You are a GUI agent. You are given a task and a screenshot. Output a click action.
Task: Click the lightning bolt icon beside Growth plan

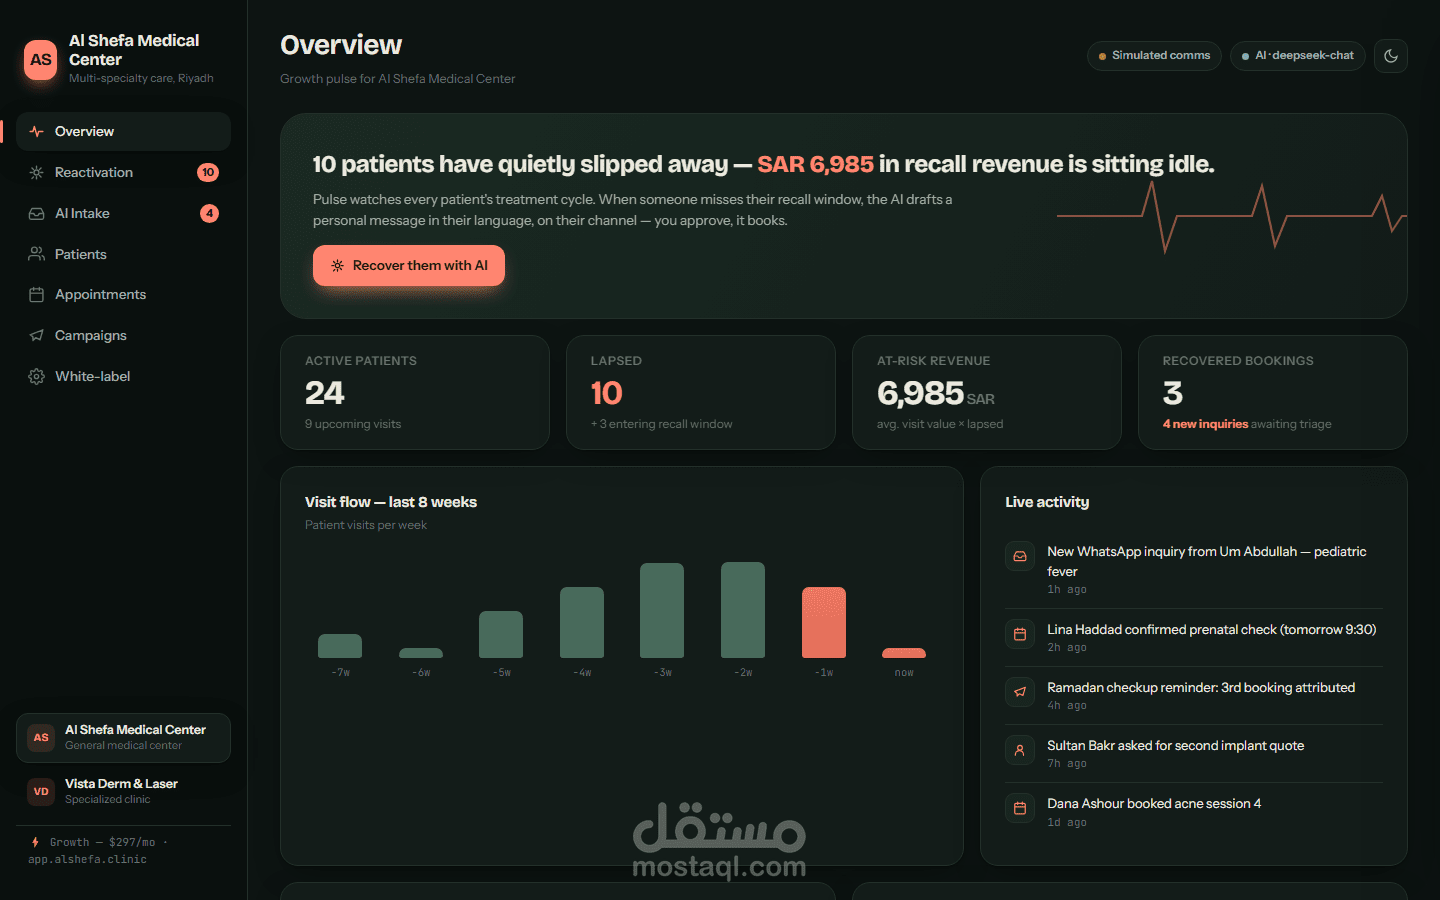[x=35, y=842]
